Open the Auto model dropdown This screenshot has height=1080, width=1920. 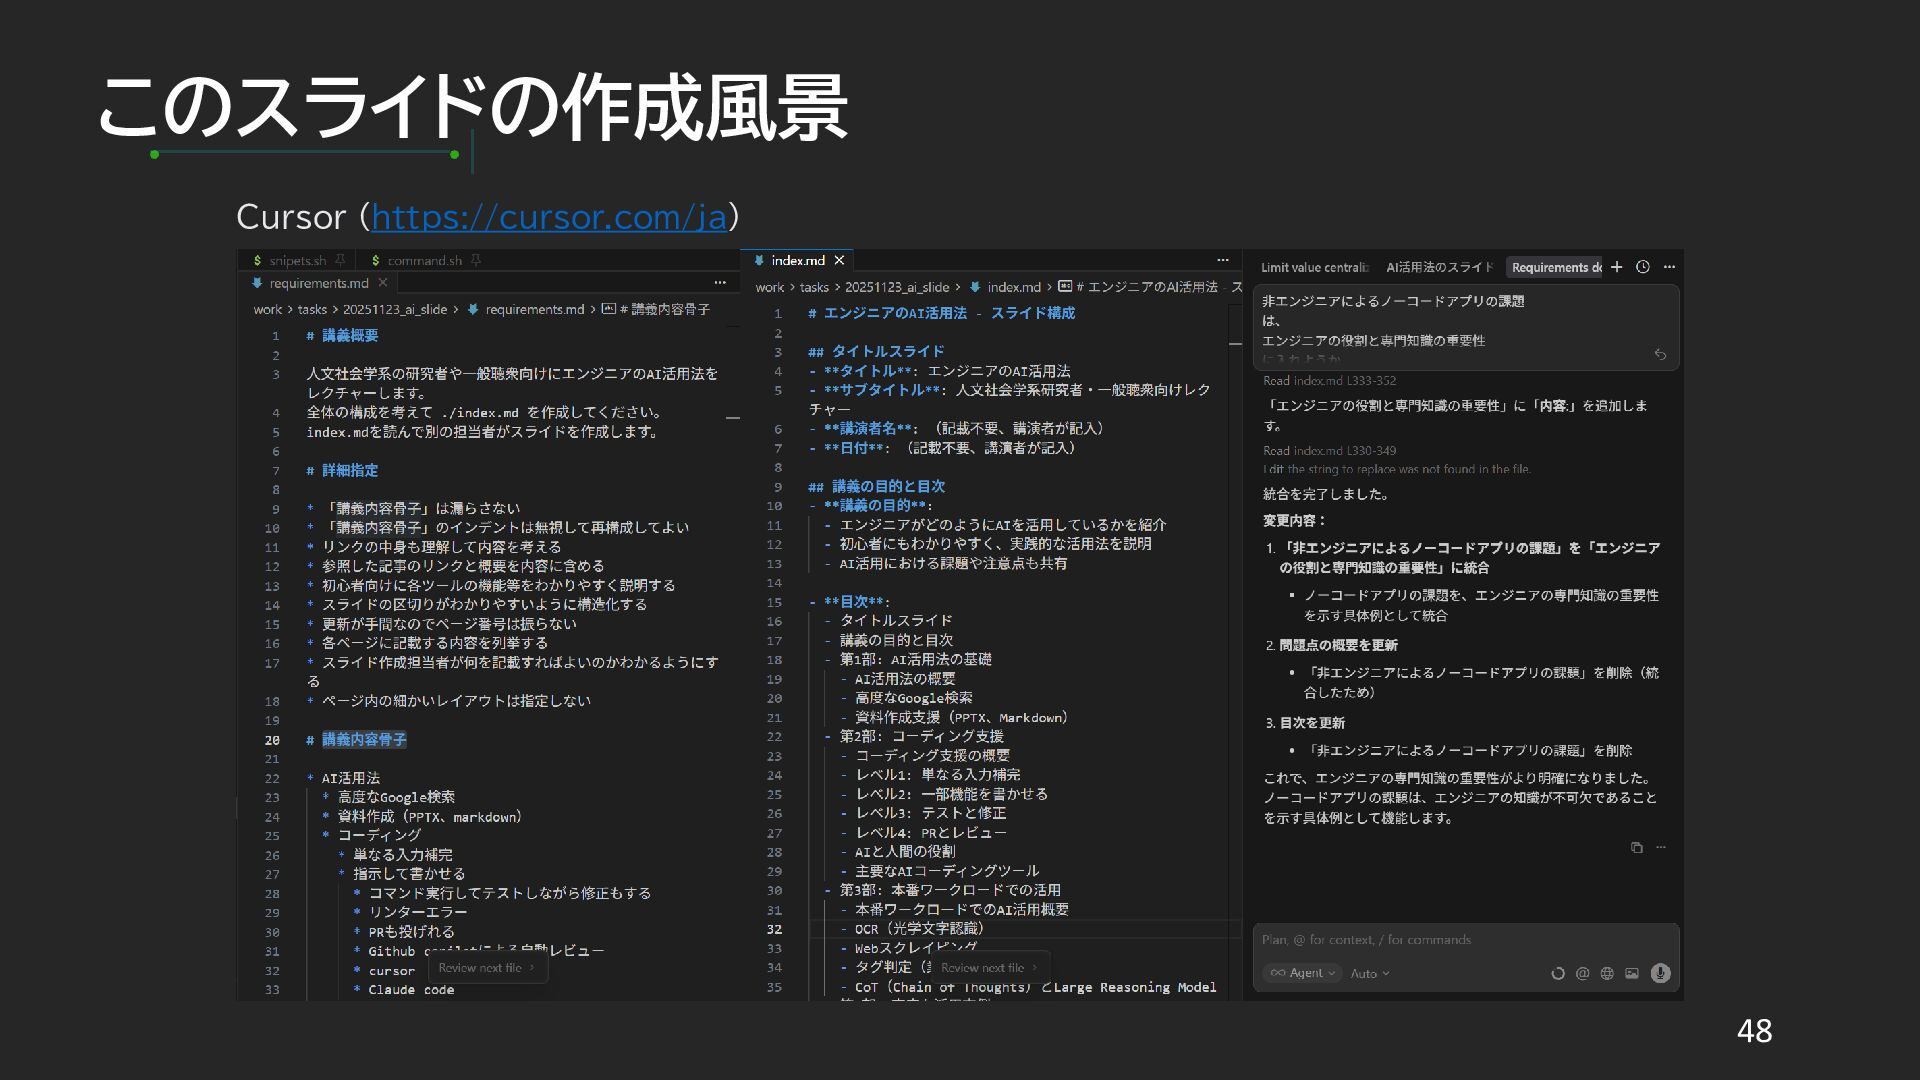(x=1369, y=973)
